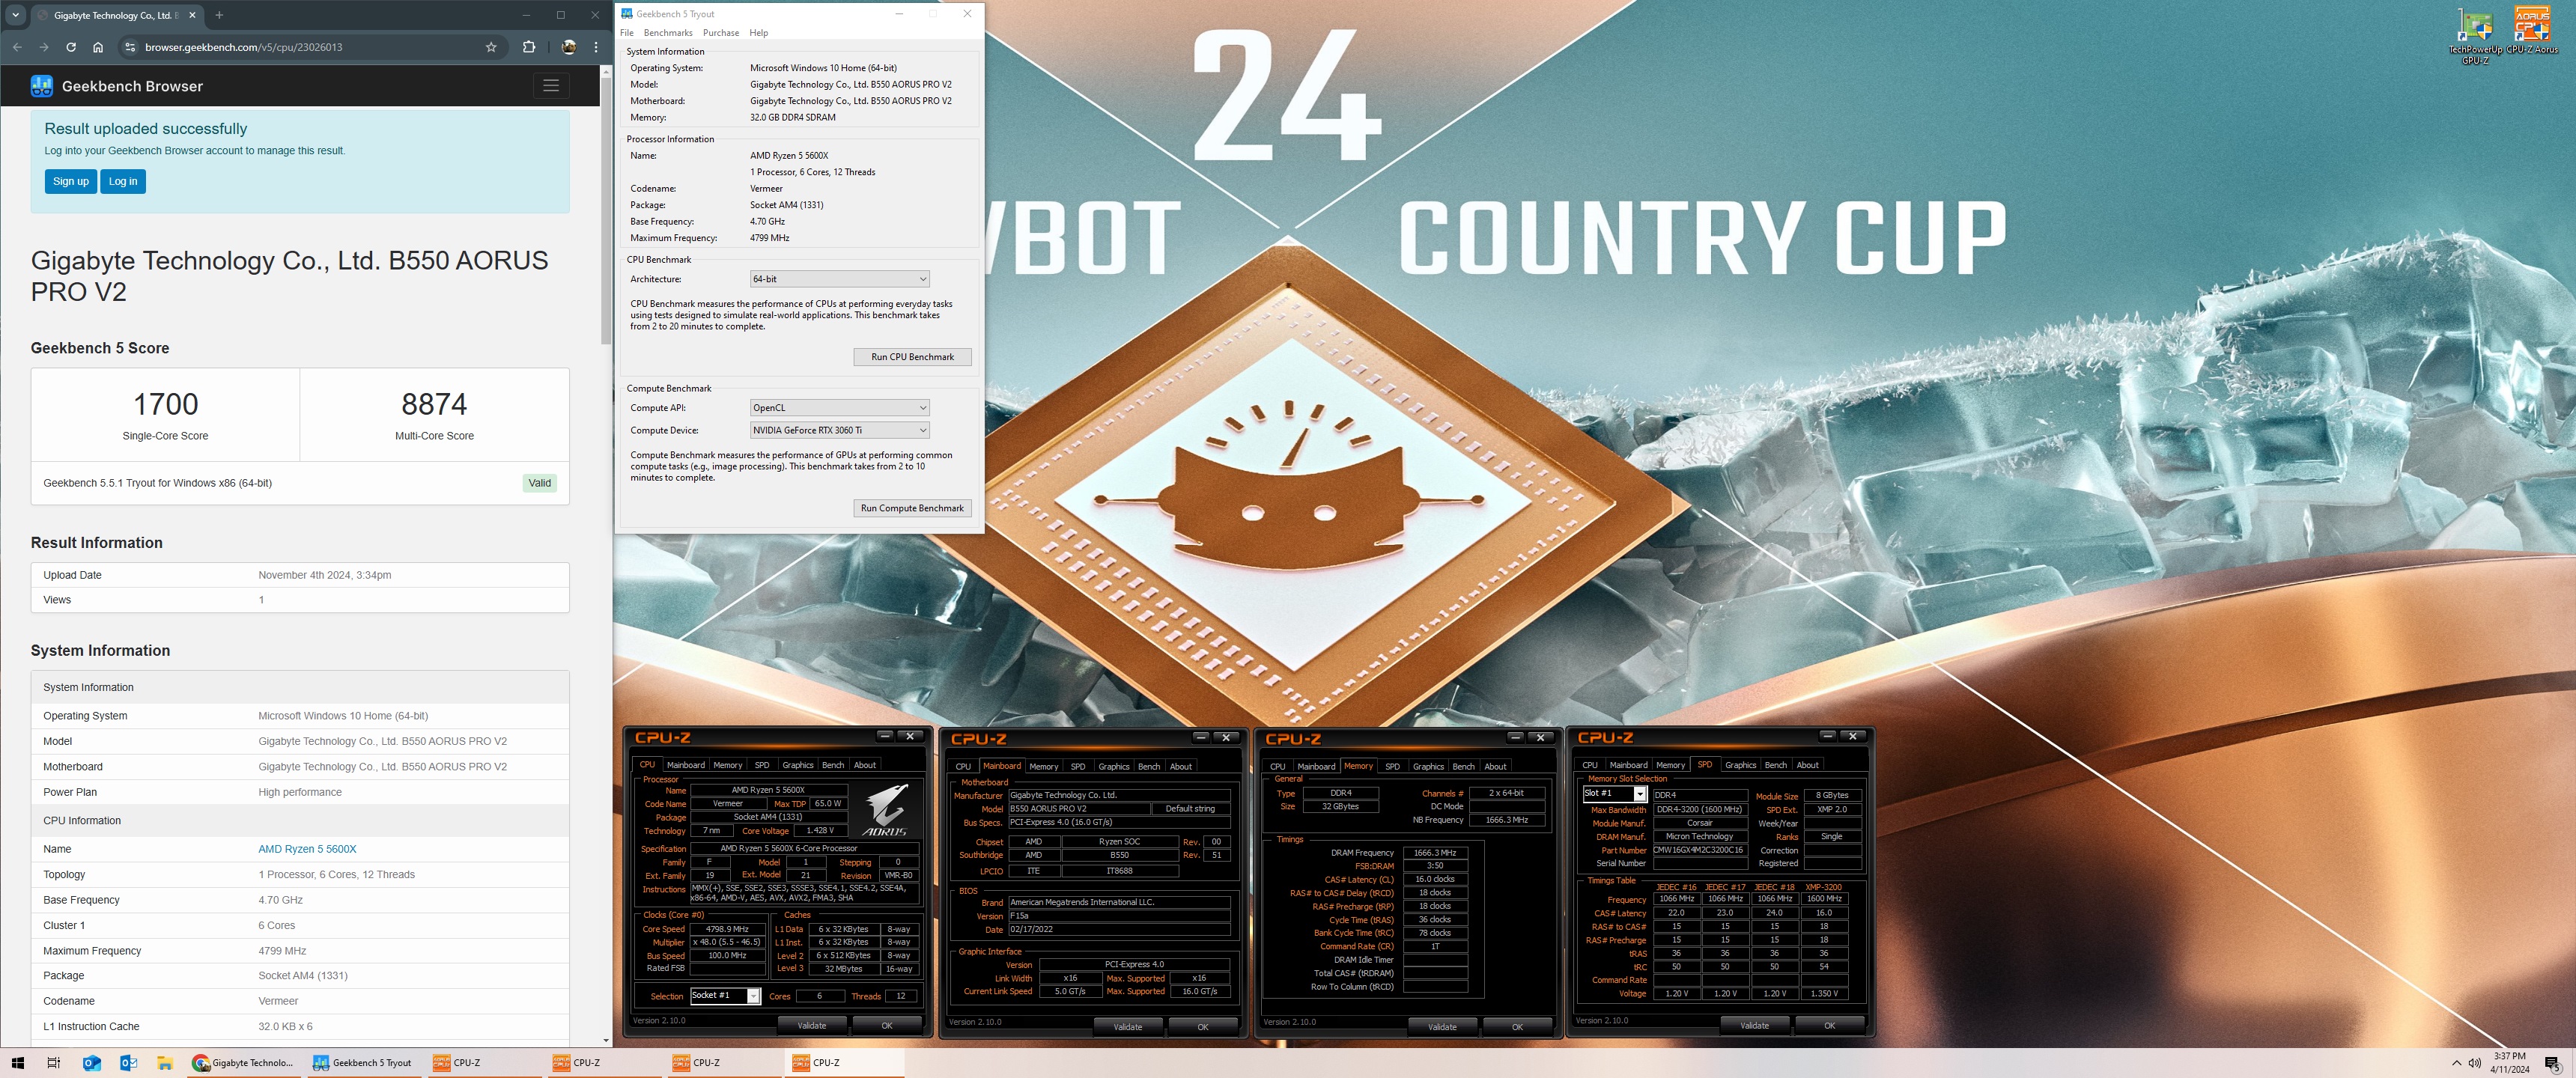Click the 1700 single-core score
Screen dimensions: 2576x1078
(x=166, y=404)
